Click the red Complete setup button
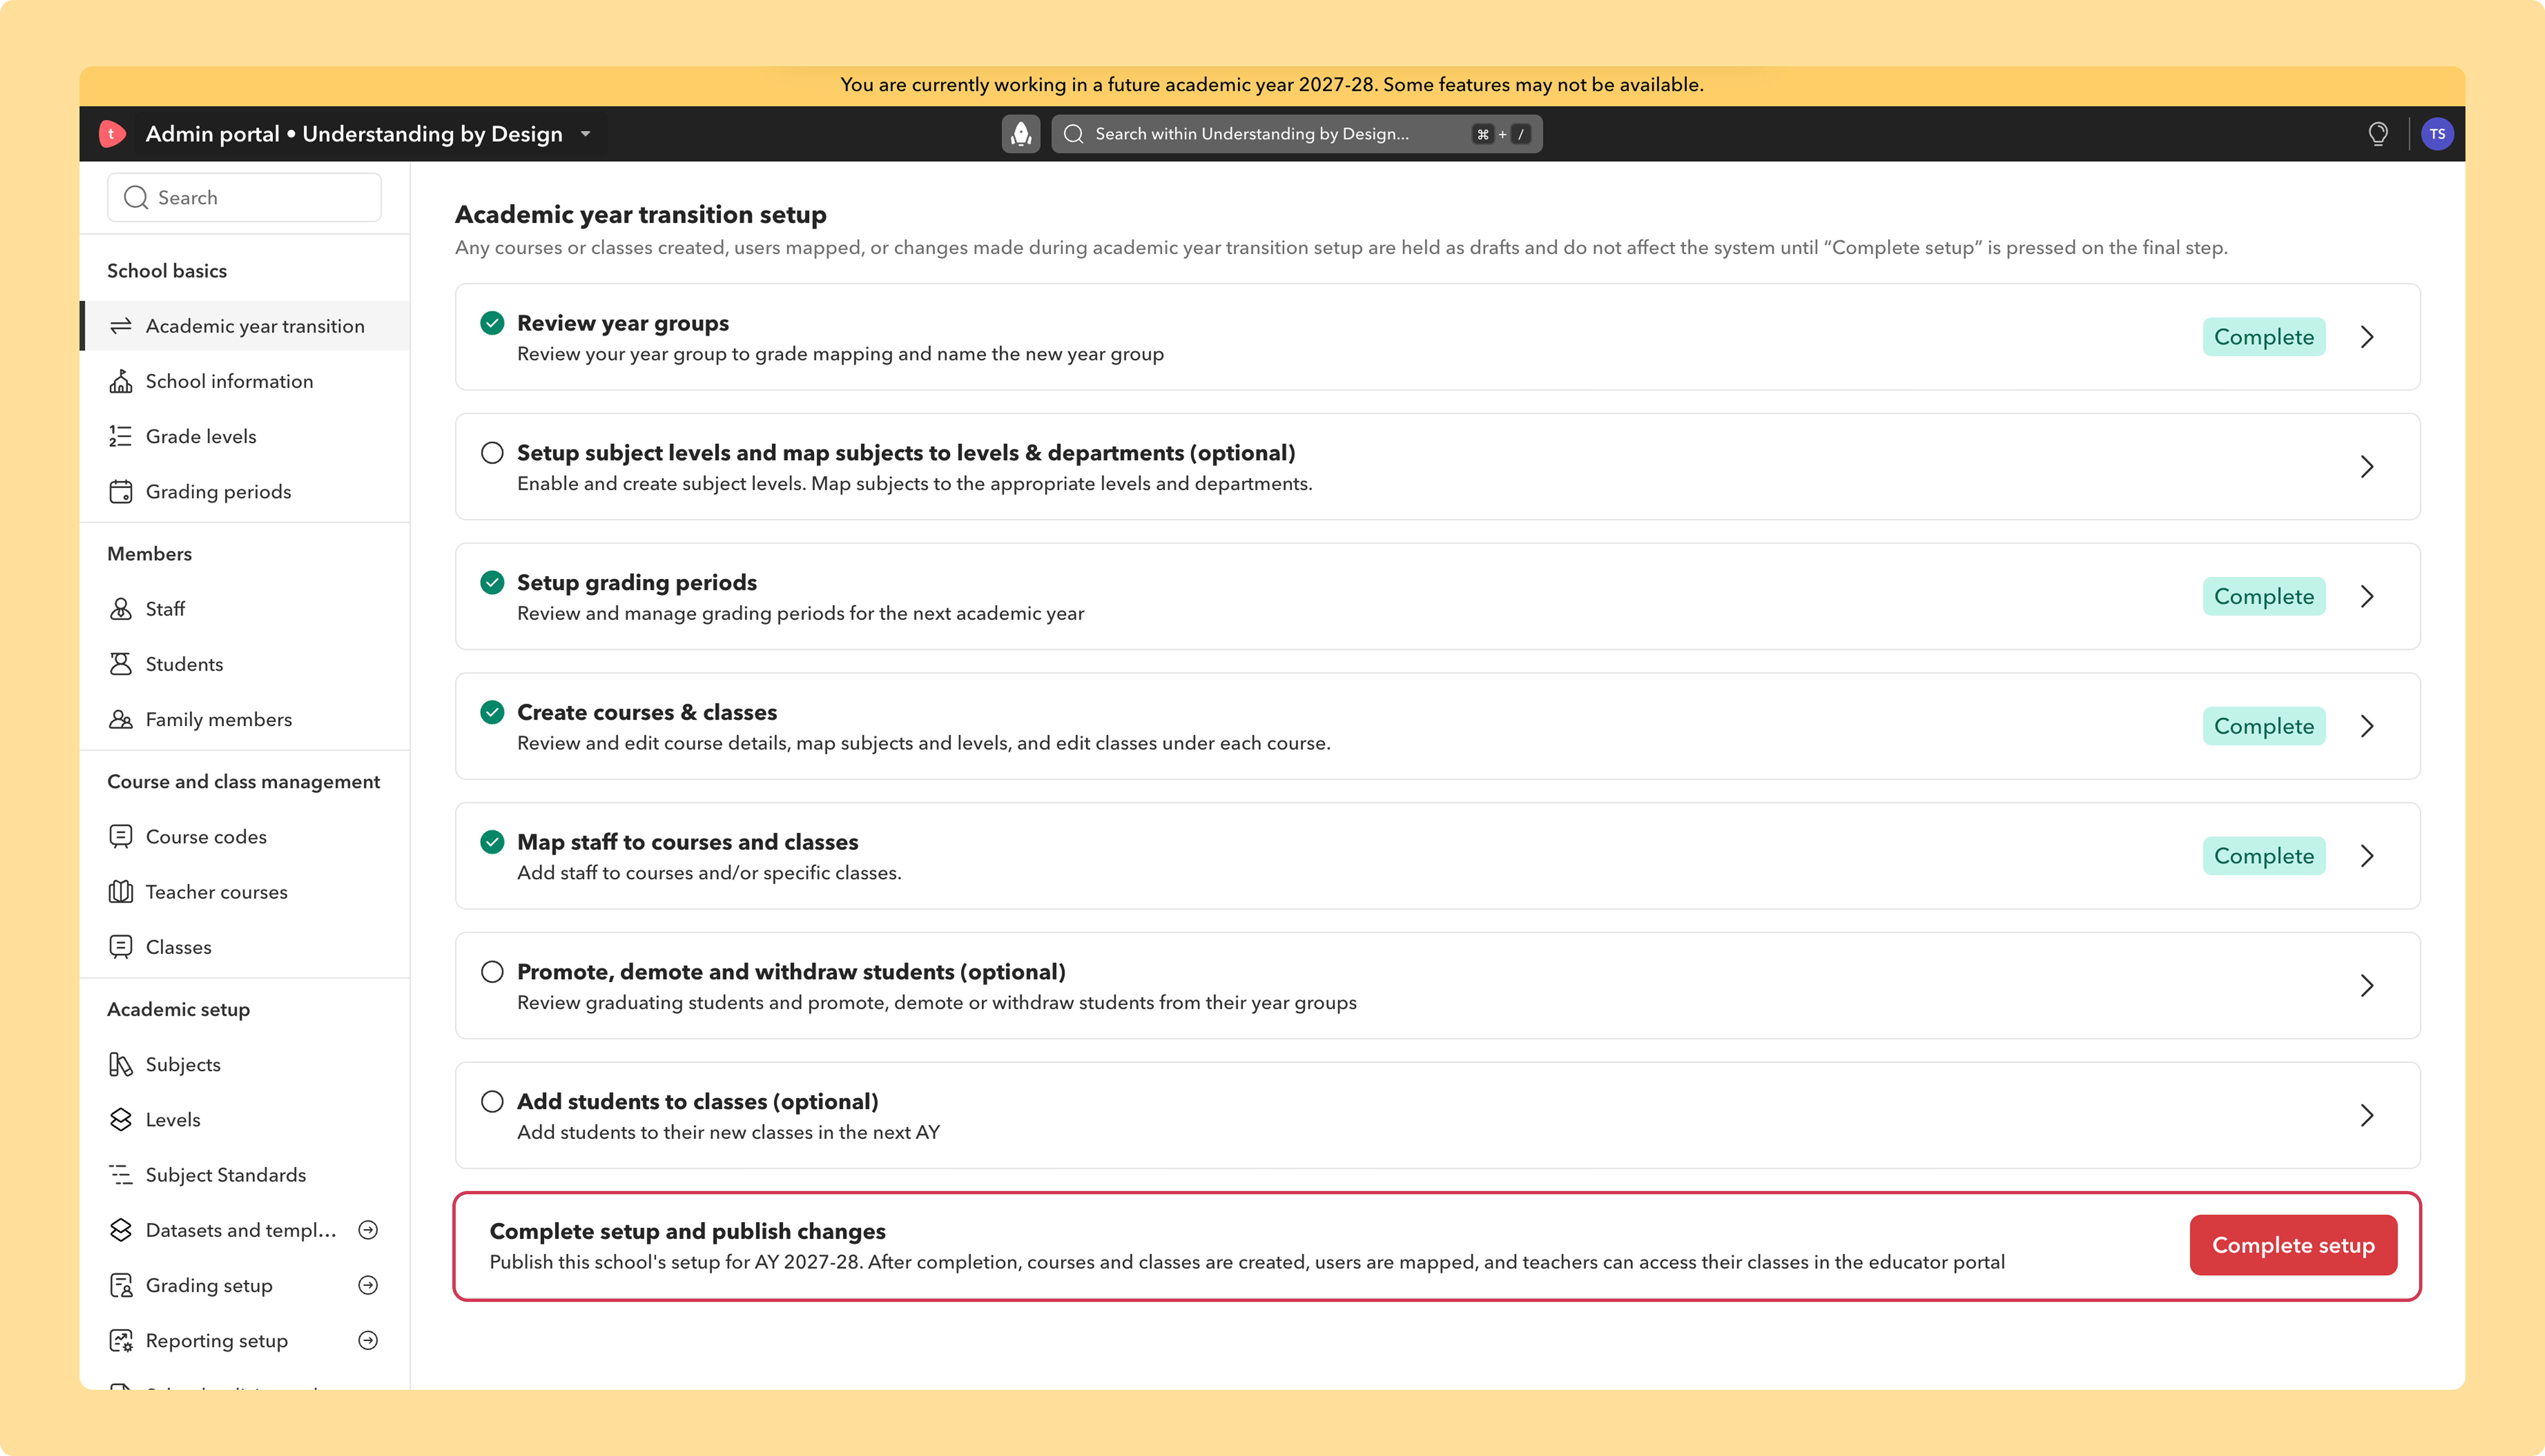The height and width of the screenshot is (1456, 2545). 2293,1245
